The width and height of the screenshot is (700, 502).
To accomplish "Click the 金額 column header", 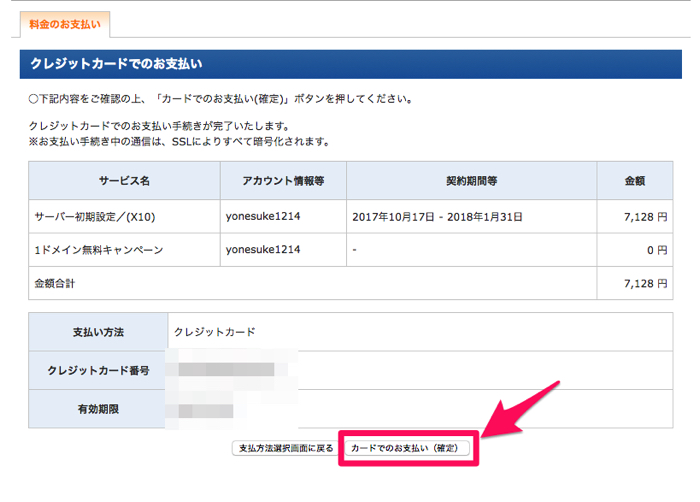I will (x=634, y=181).
